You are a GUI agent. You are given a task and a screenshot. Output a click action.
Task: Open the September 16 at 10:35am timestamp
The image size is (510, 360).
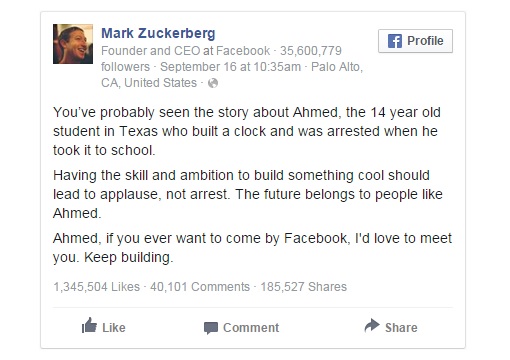click(x=230, y=67)
